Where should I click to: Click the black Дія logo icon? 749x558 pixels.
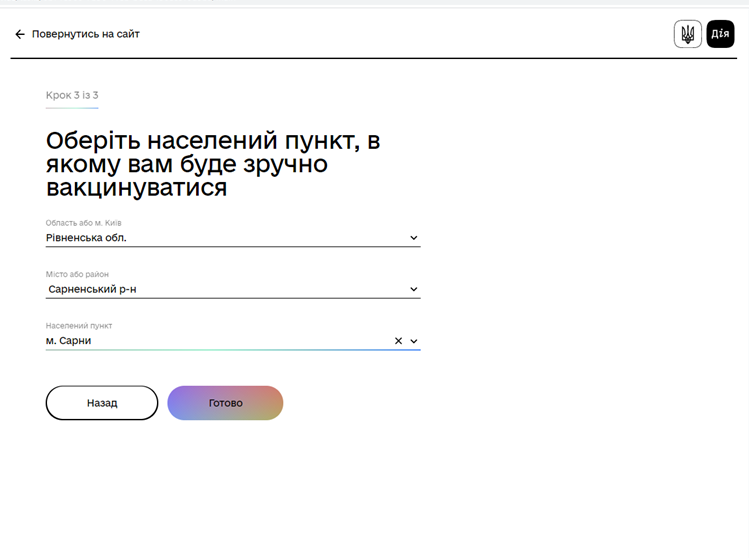(x=720, y=34)
